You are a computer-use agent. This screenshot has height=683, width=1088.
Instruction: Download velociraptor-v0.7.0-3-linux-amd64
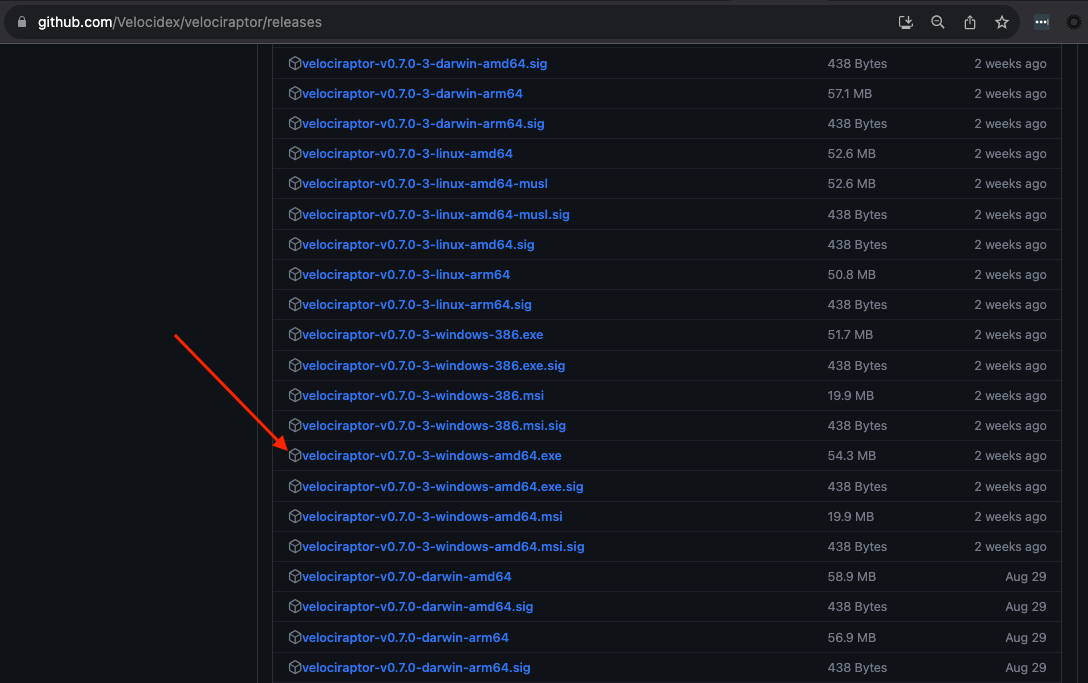(x=407, y=153)
